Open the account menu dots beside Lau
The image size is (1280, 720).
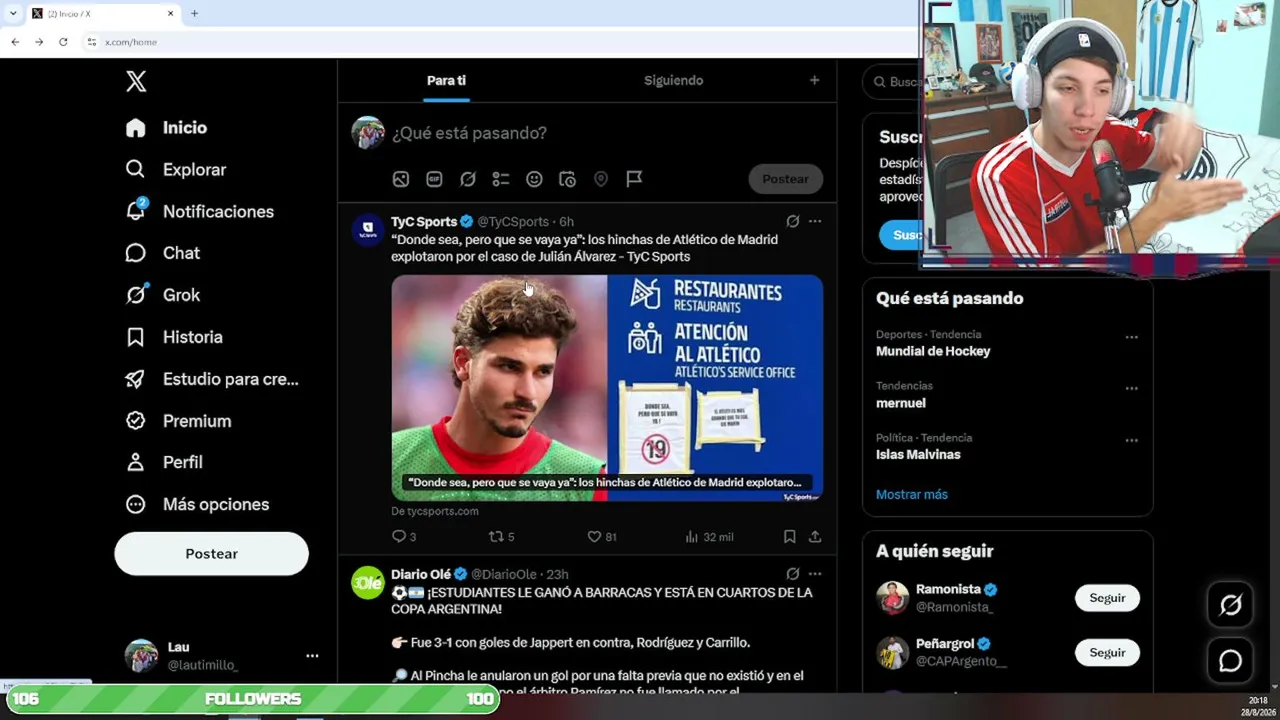[312, 656]
